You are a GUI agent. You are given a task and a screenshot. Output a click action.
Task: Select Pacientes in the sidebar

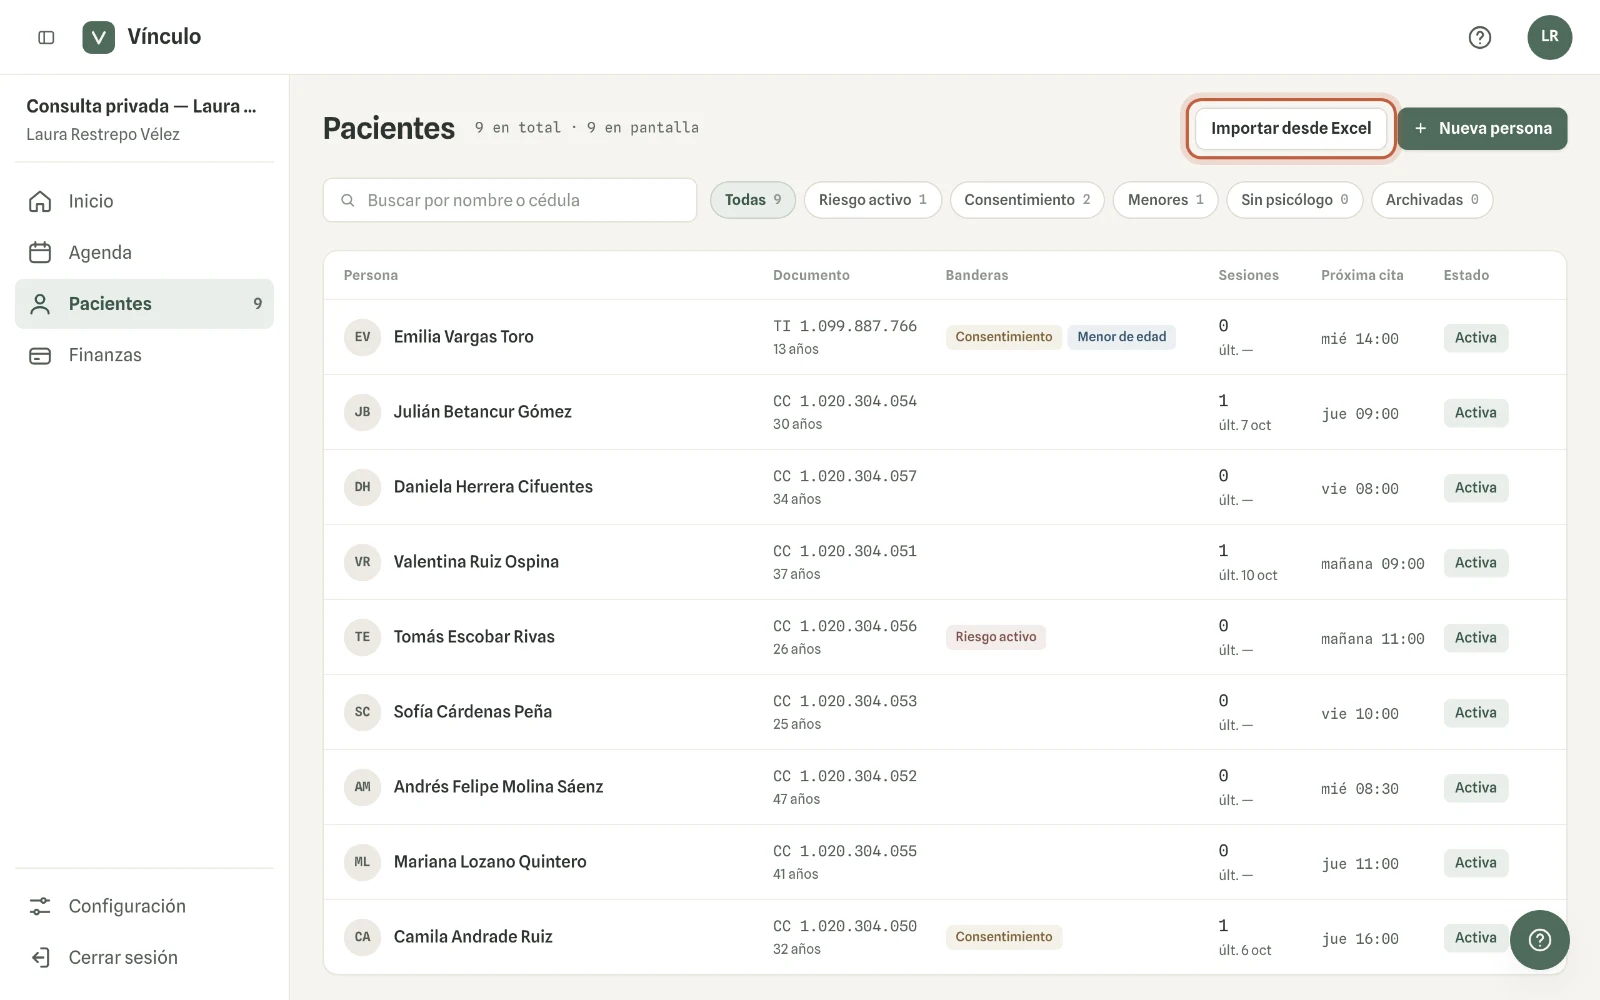coord(144,304)
